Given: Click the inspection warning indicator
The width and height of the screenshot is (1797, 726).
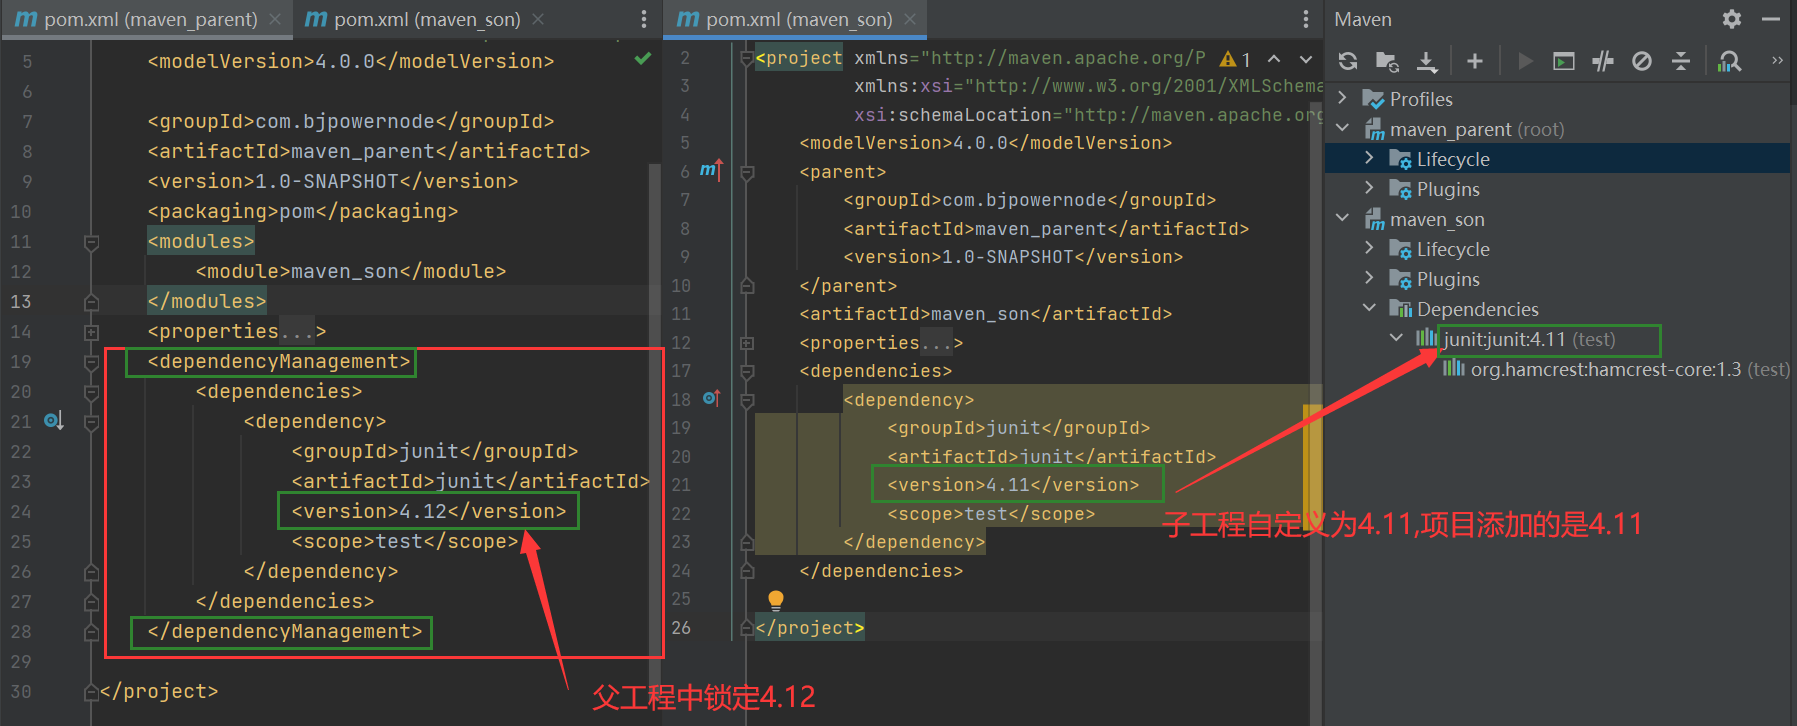Looking at the screenshot, I should 1235,59.
